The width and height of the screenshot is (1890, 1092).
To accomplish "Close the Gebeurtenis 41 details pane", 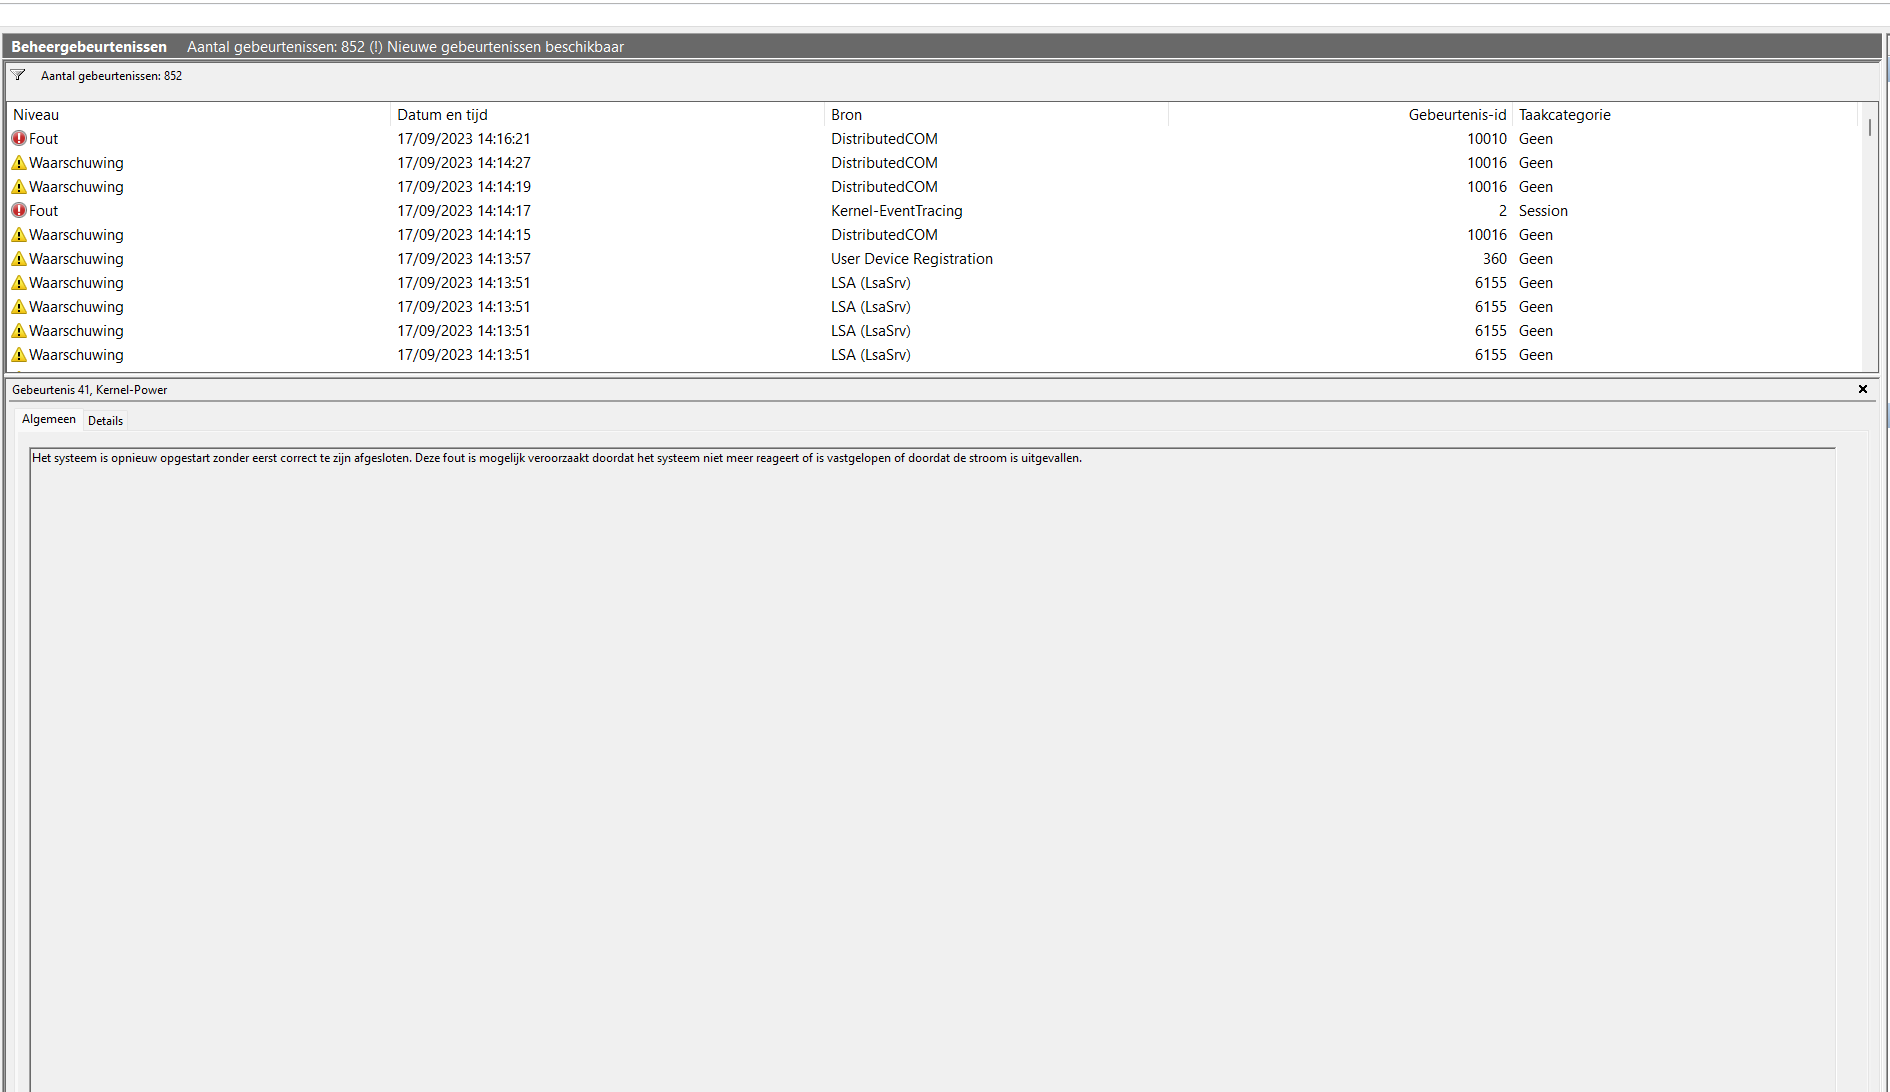I will (x=1863, y=389).
